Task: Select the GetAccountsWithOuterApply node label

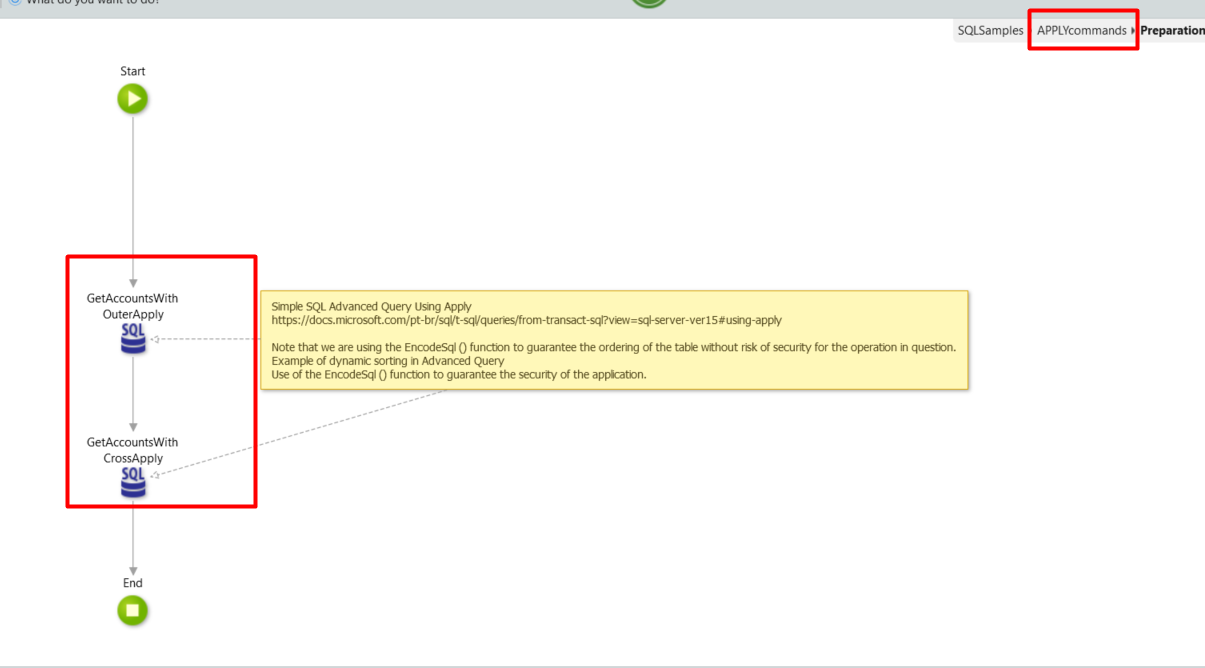Action: click(132, 306)
